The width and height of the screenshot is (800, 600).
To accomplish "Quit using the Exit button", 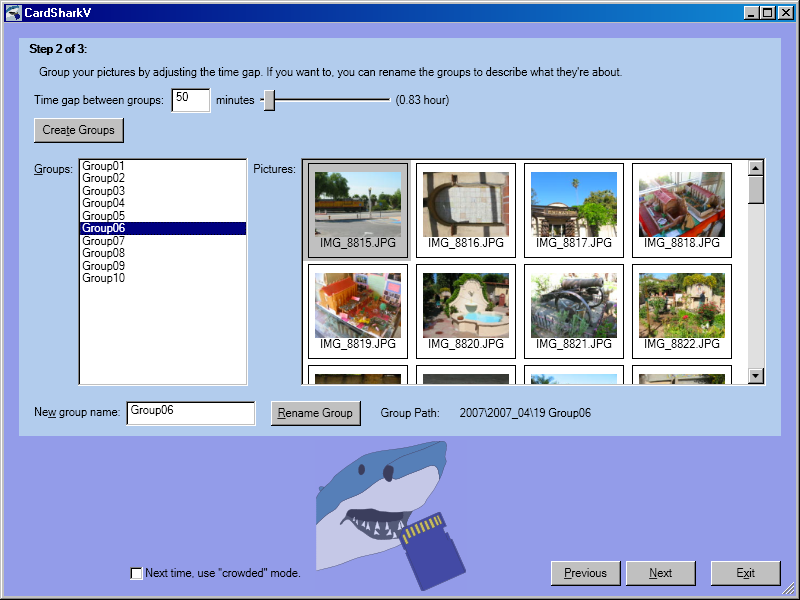I will [x=745, y=573].
